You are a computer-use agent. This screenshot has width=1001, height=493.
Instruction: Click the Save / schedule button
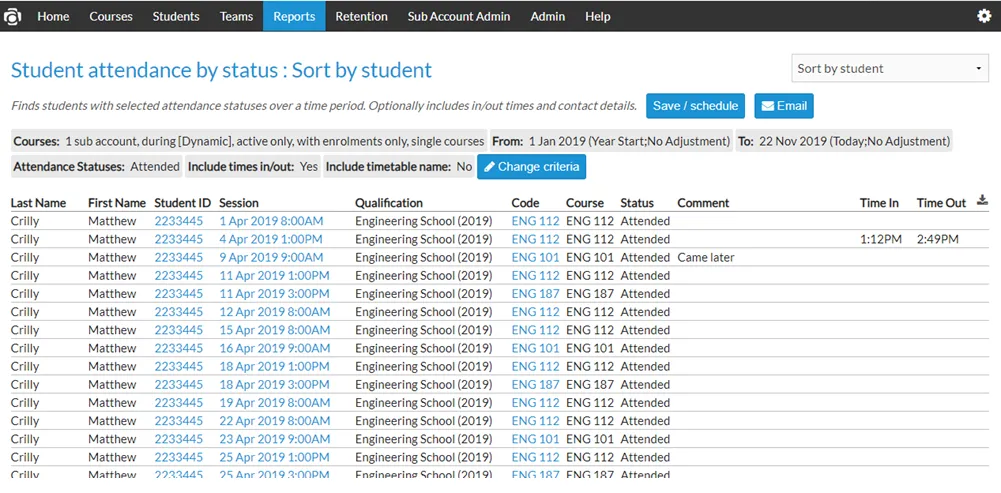695,106
